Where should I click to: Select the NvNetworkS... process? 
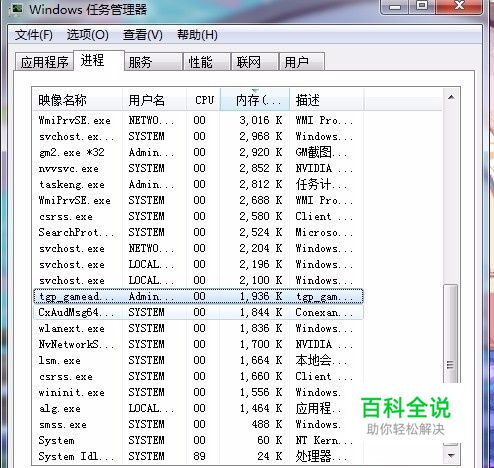[198, 344]
